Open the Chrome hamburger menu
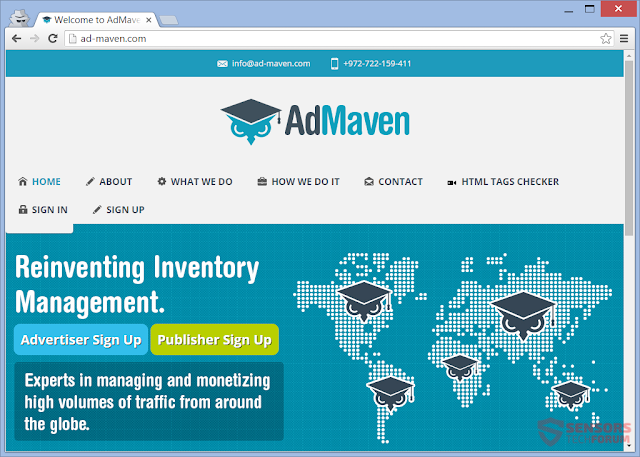This screenshot has height=457, width=640. (x=624, y=38)
